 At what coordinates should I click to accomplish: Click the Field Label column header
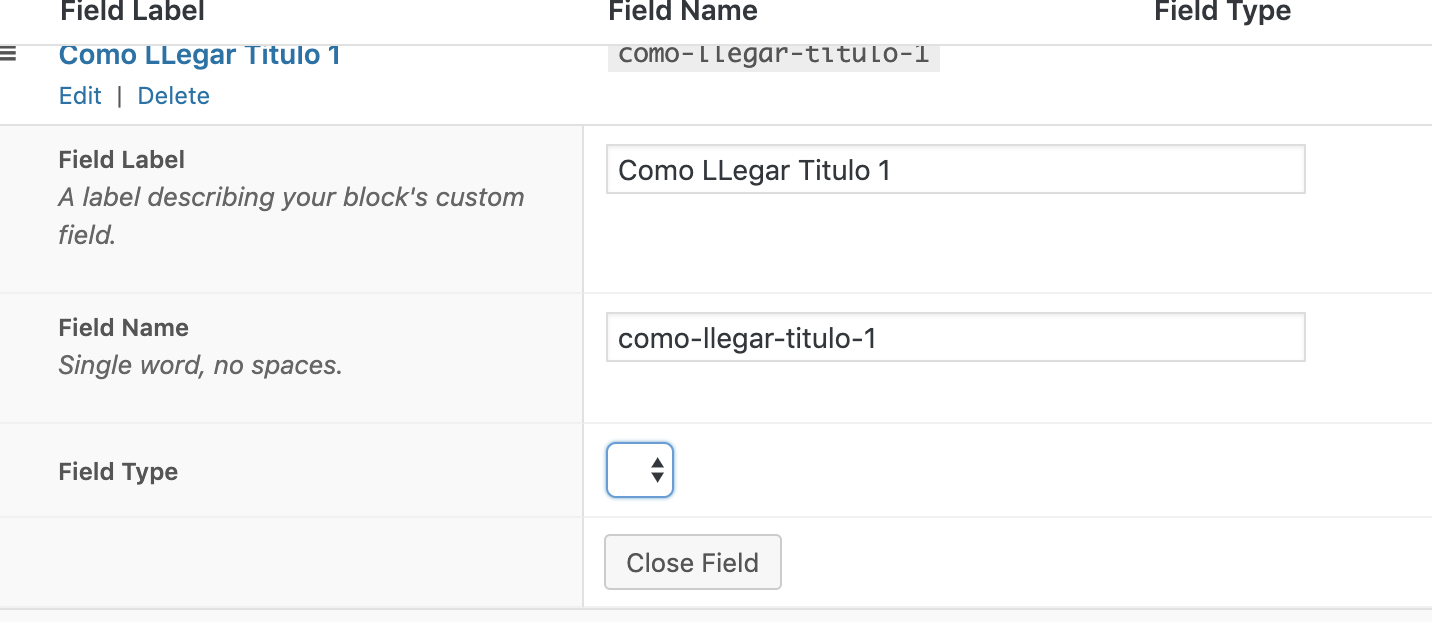pos(131,12)
